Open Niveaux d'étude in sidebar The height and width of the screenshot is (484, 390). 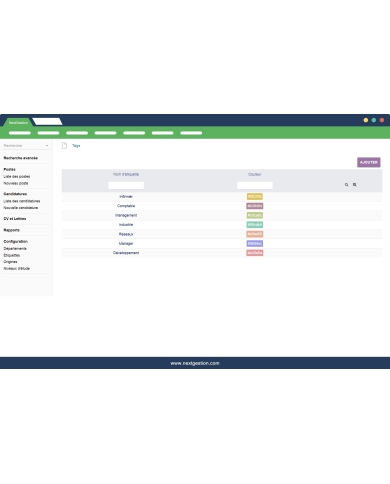coord(17,268)
